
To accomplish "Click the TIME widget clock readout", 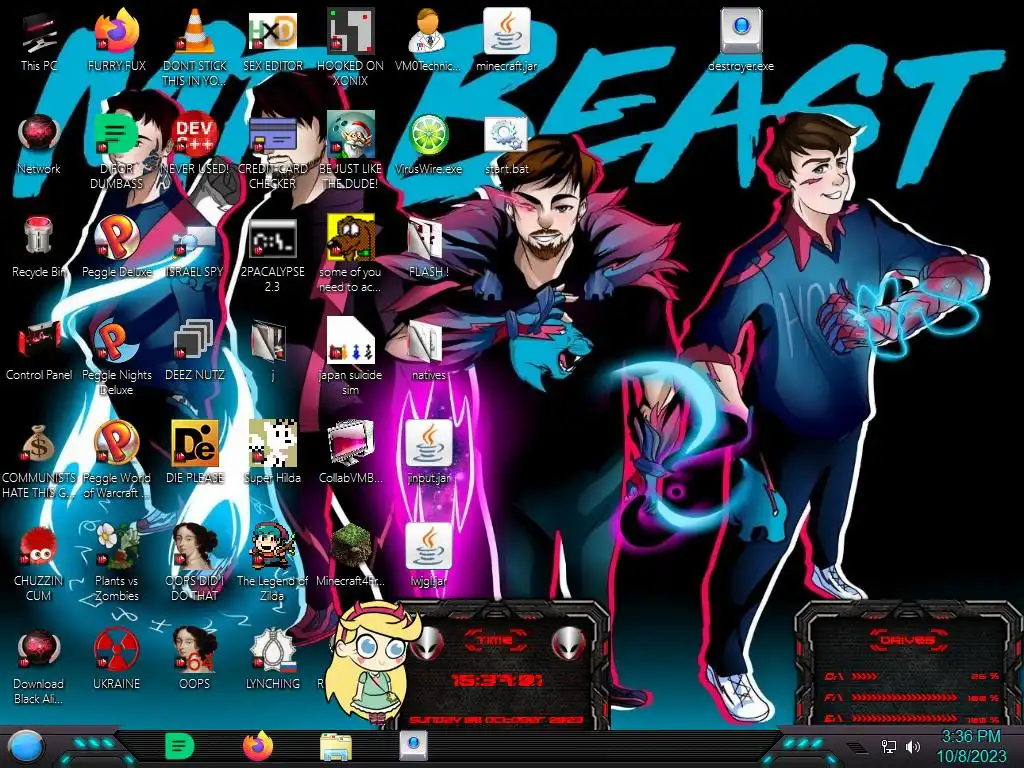I will [497, 680].
